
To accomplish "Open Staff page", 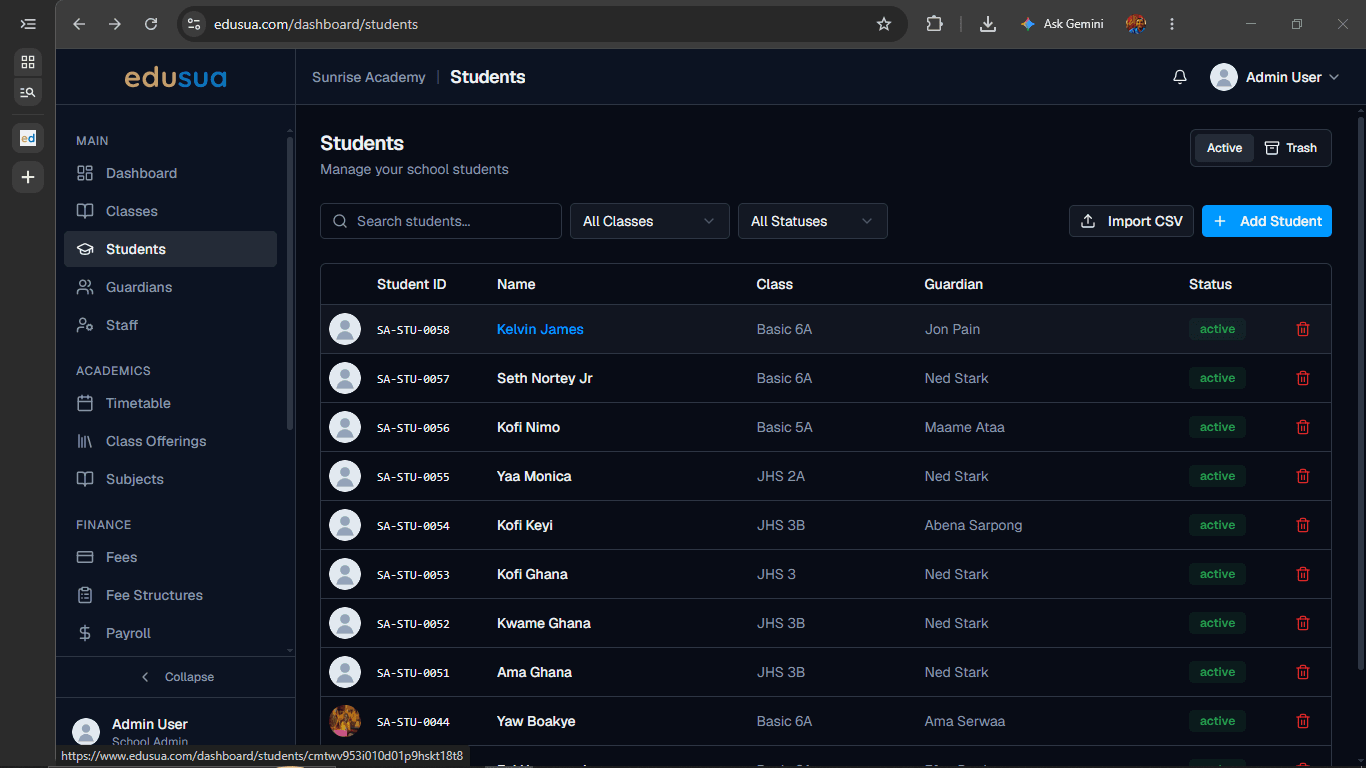I will coord(170,325).
